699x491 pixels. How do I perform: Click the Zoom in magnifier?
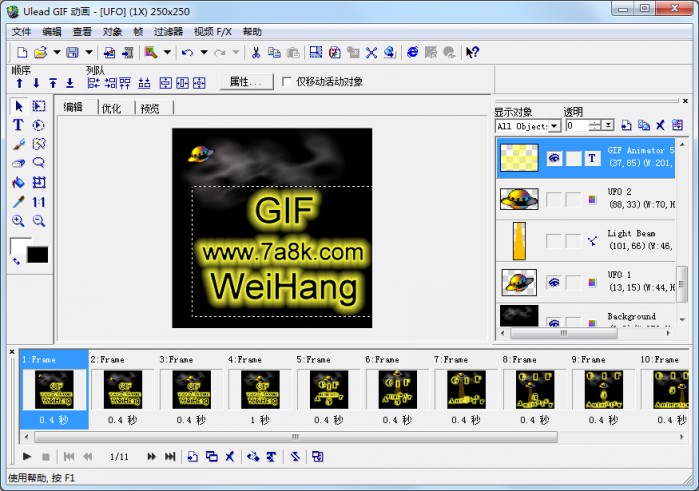(x=18, y=221)
